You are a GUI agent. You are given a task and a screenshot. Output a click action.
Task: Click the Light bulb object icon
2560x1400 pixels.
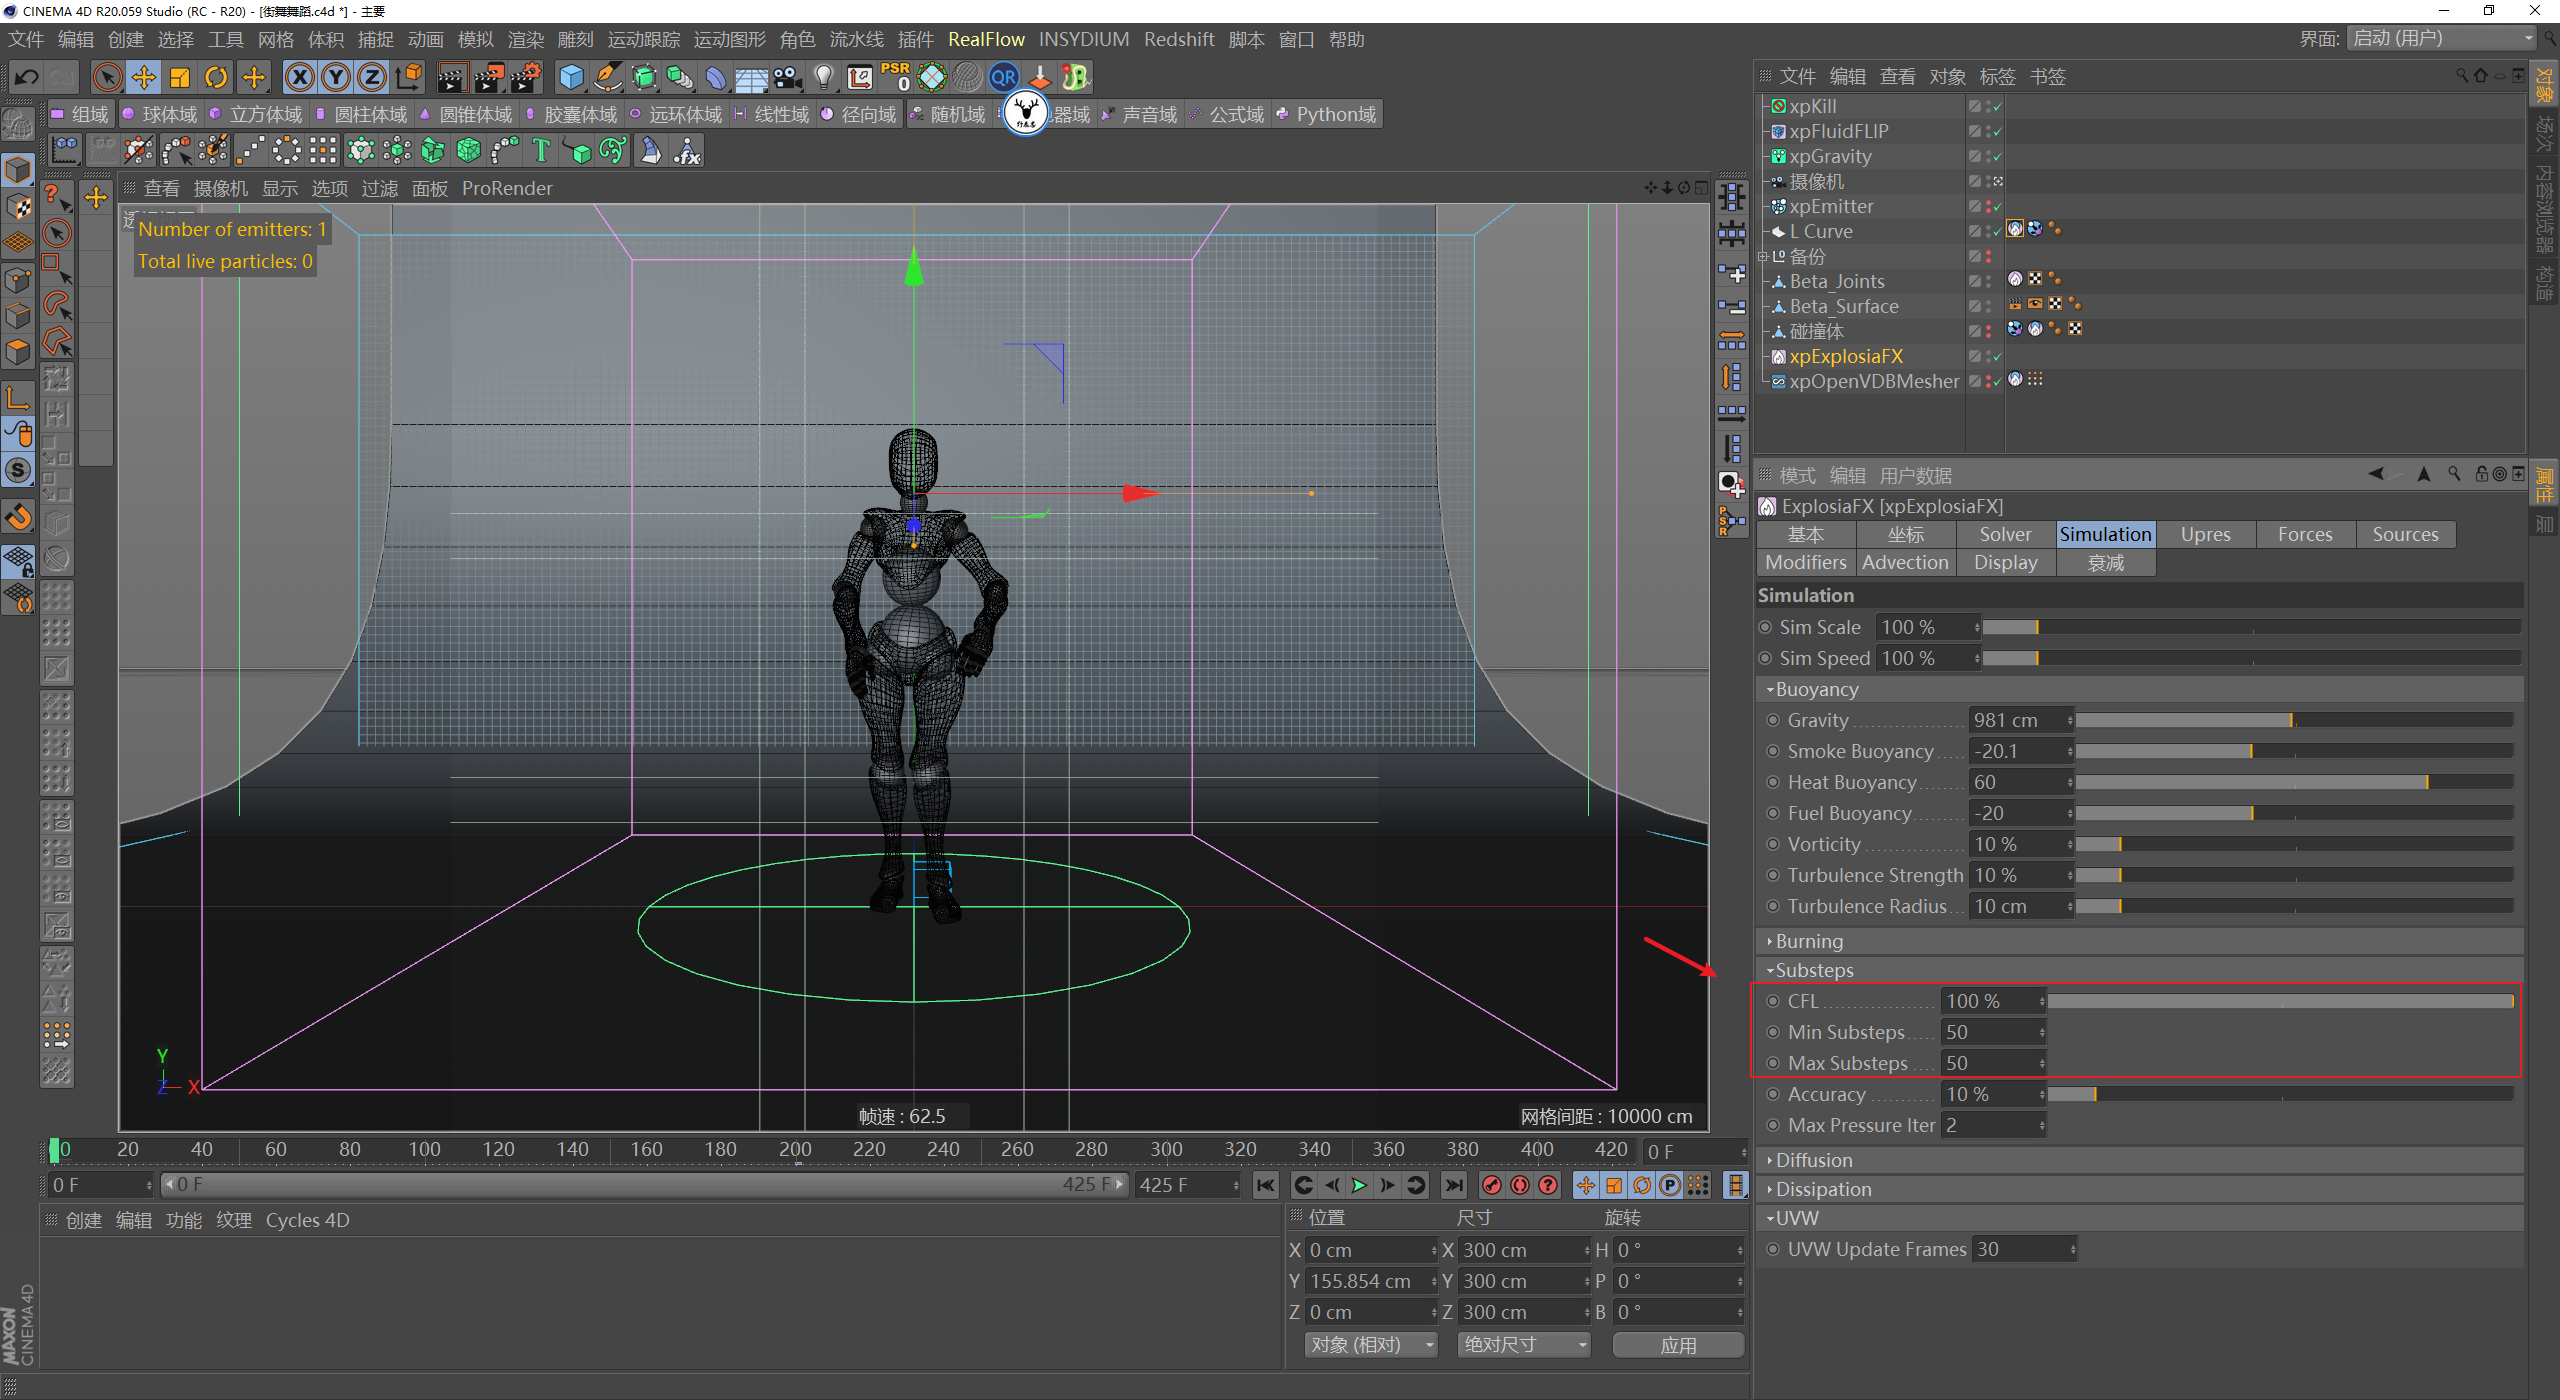pyautogui.click(x=823, y=77)
